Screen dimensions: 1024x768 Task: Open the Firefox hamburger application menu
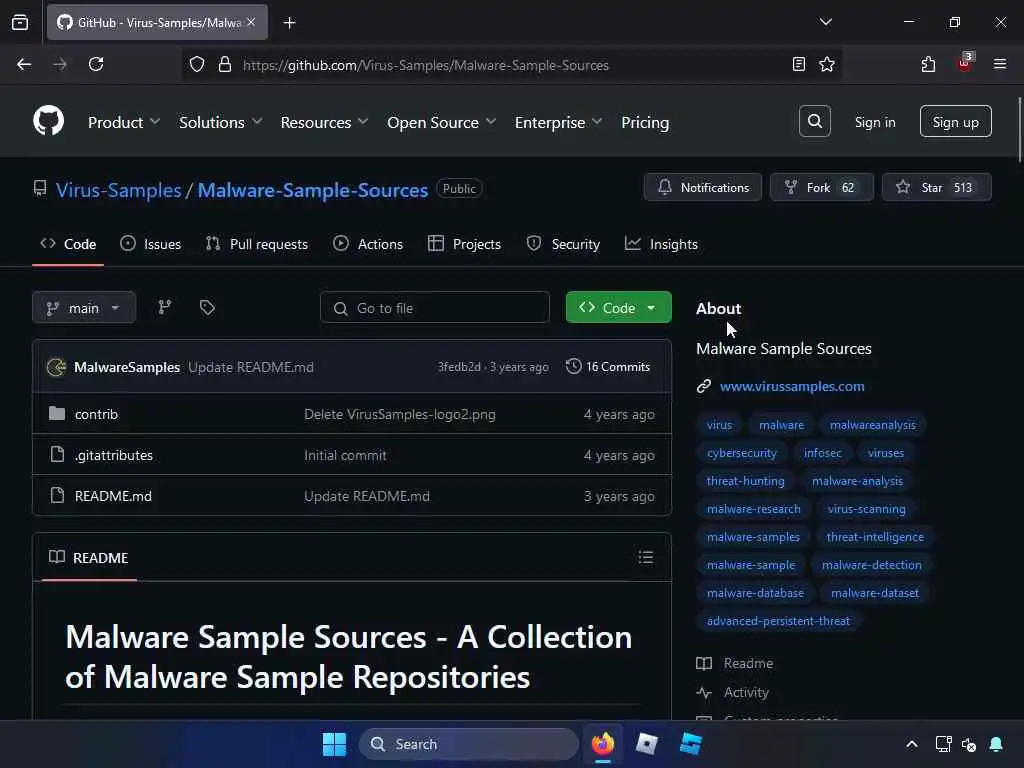point(999,64)
